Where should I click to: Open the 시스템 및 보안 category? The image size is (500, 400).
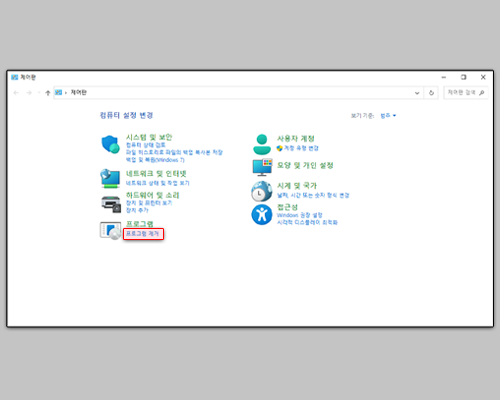point(149,137)
